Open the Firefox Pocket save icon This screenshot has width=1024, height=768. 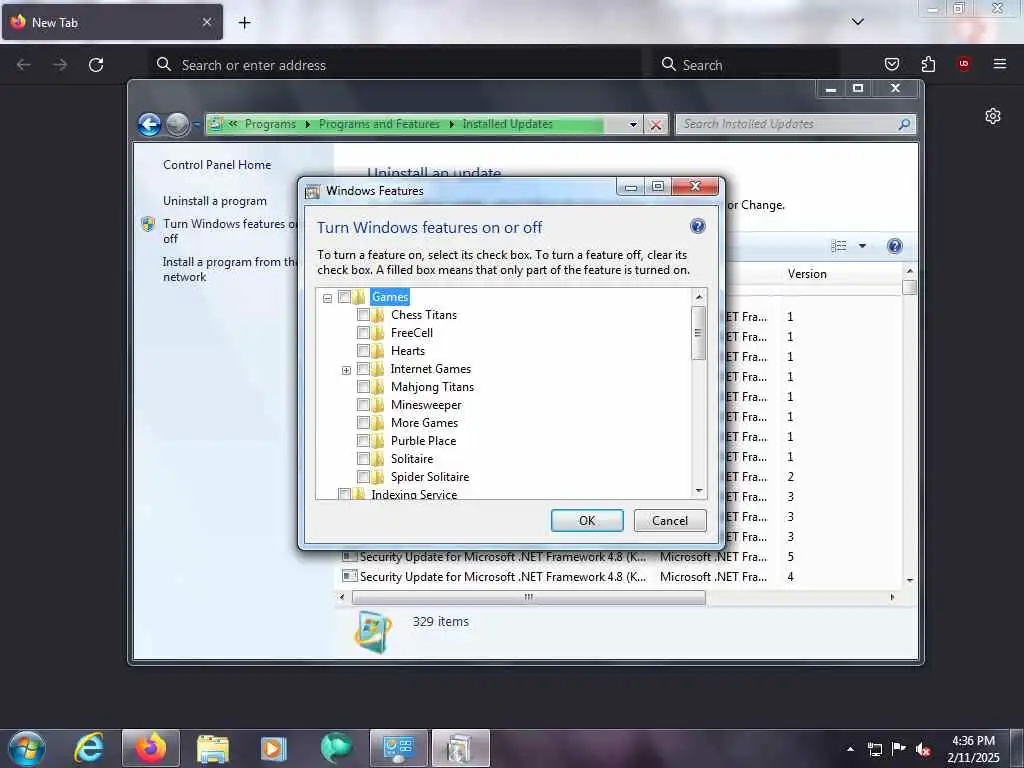[891, 64]
